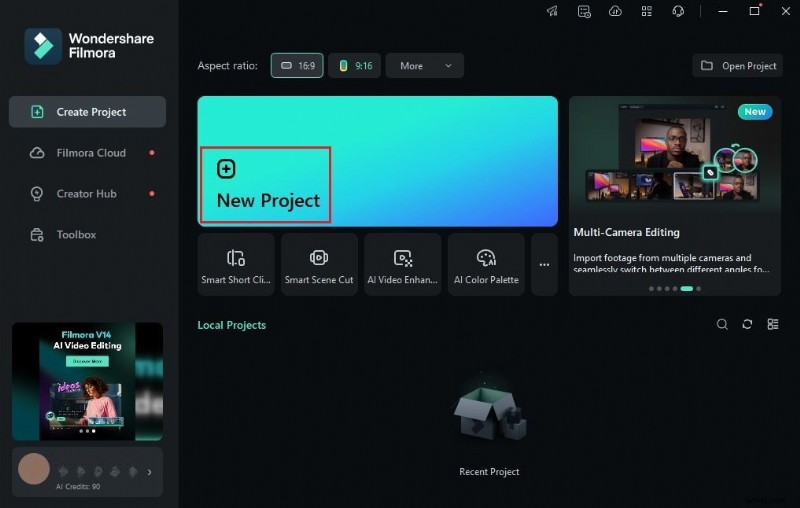The height and width of the screenshot is (508, 800).
Task: Open the grid layout icon in title bar
Action: click(x=646, y=11)
